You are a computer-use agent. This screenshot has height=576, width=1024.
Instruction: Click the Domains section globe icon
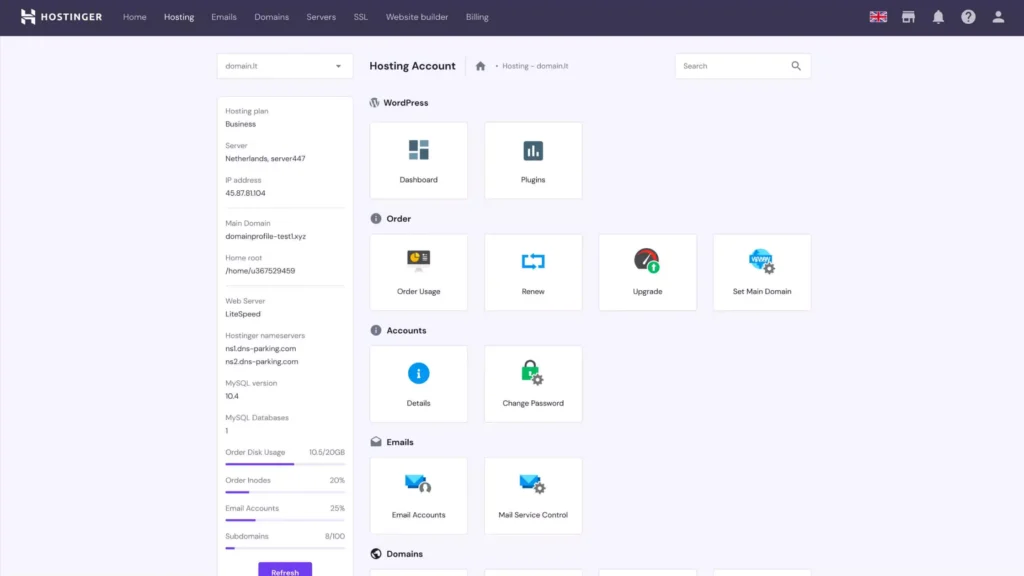[376, 554]
